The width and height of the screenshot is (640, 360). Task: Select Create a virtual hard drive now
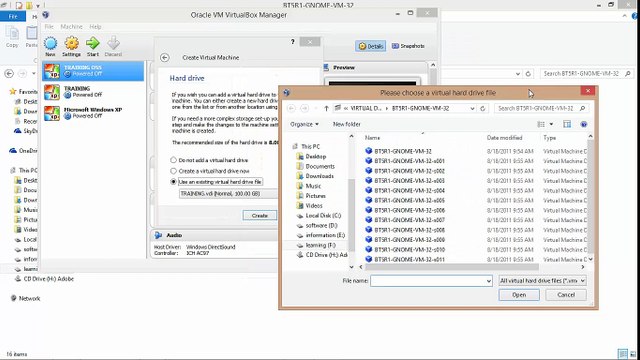coord(210,171)
